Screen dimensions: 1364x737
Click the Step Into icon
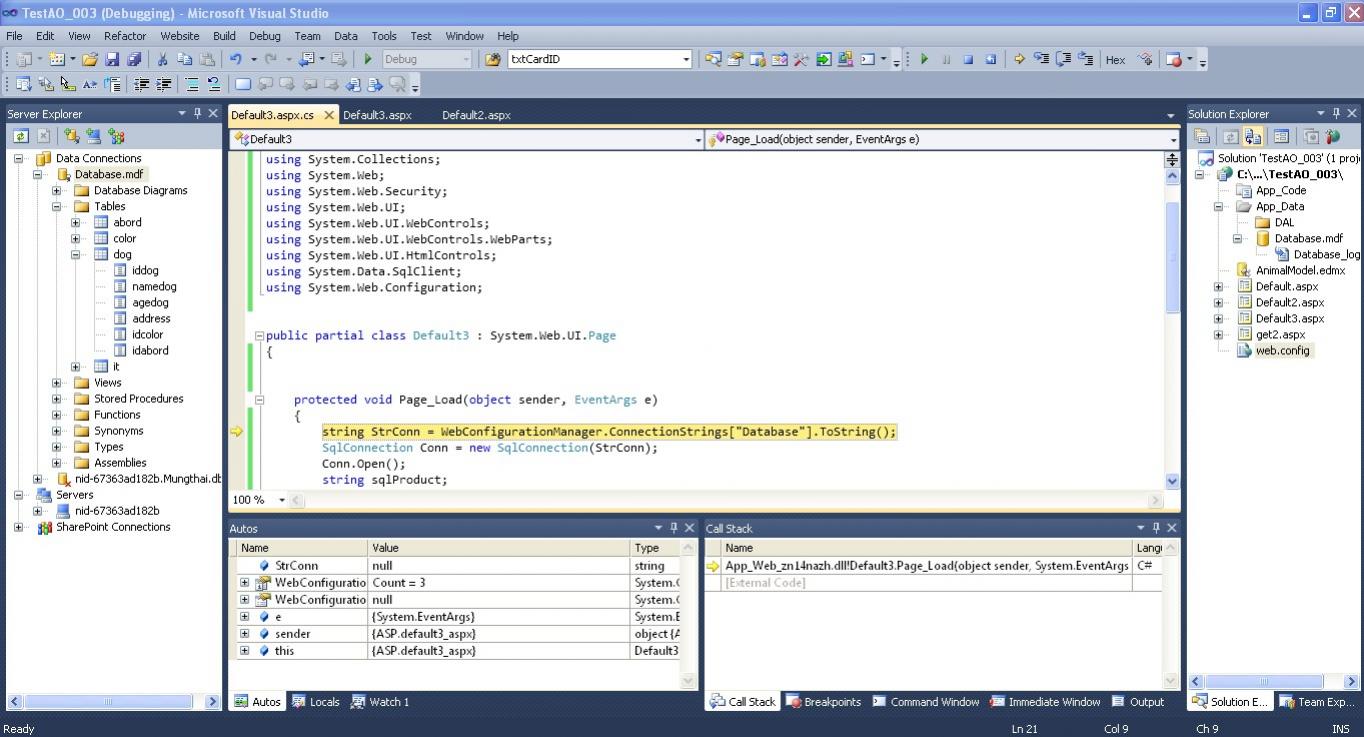tap(1041, 59)
